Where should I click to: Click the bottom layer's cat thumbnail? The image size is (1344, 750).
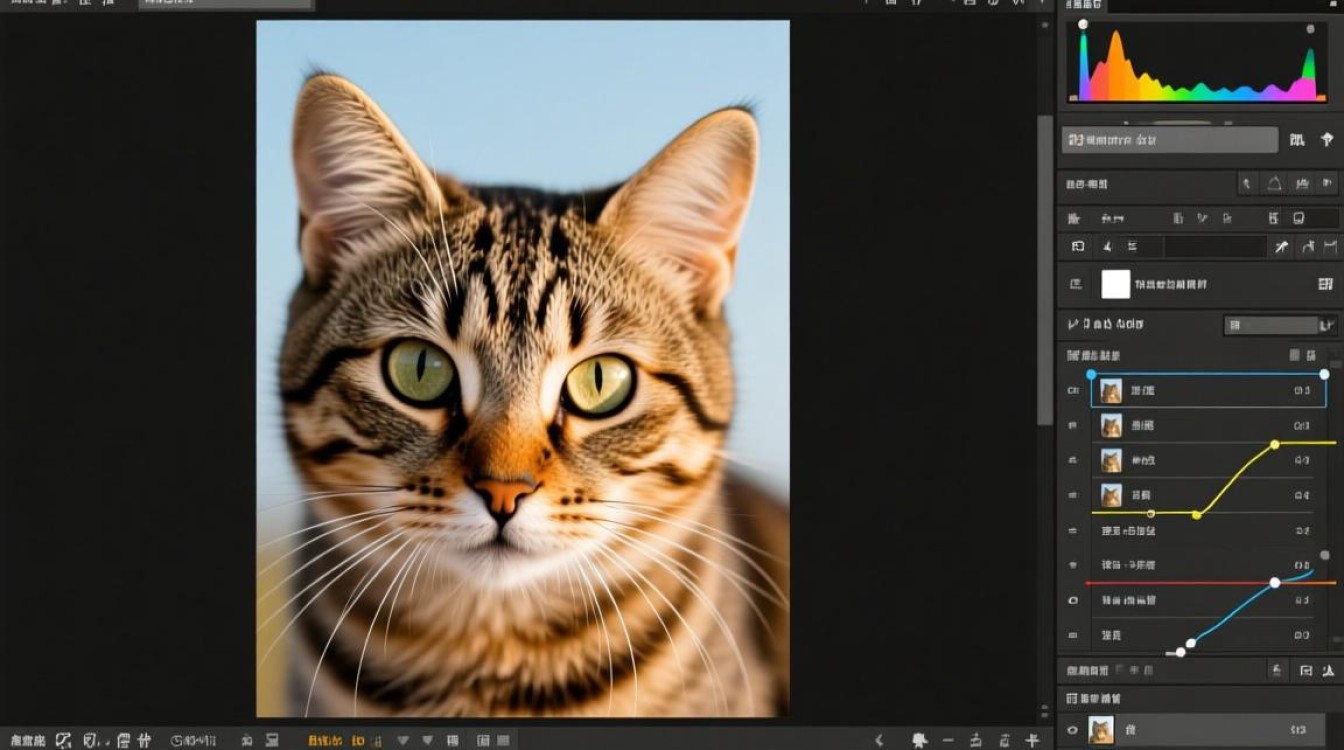pyautogui.click(x=1101, y=731)
